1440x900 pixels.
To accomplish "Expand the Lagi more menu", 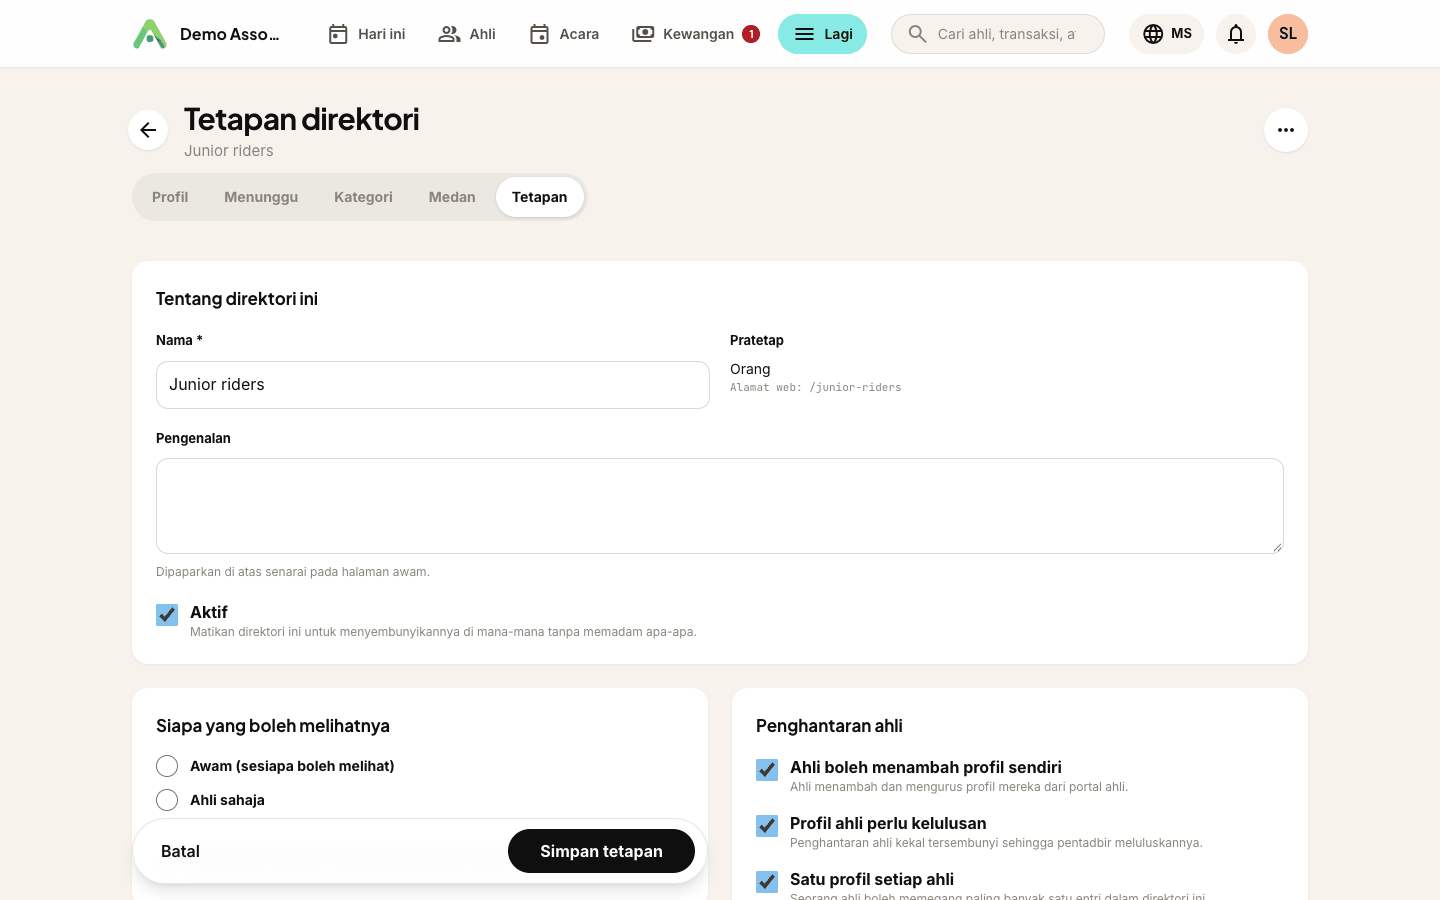I will tap(822, 34).
